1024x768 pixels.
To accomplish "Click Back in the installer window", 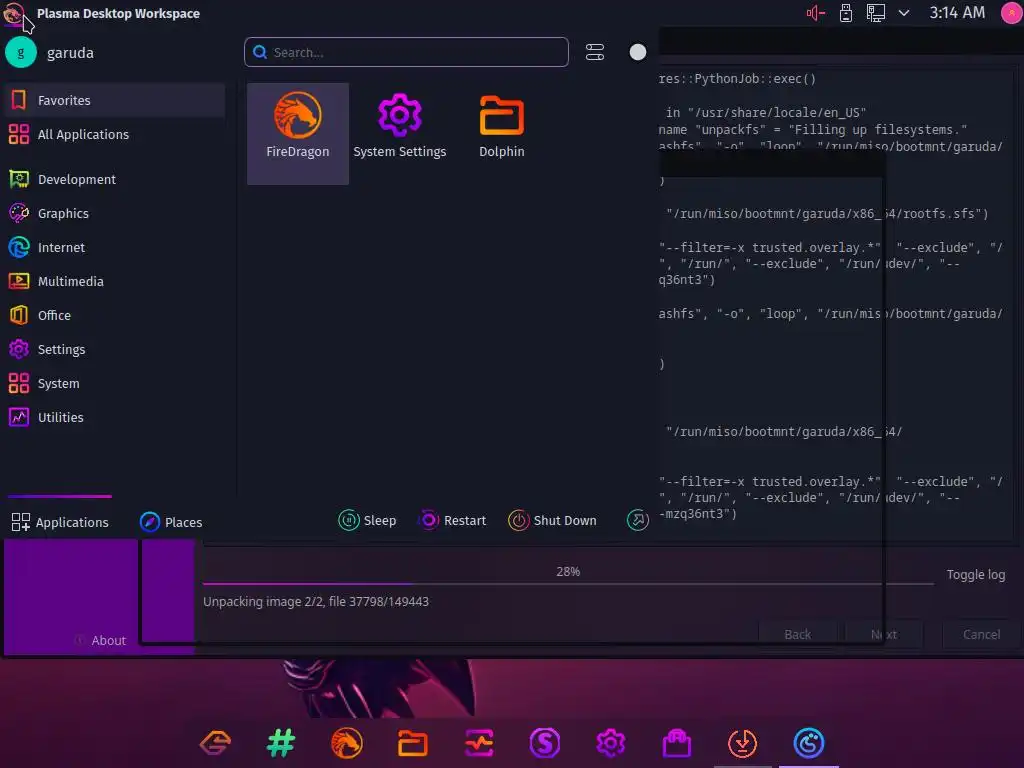I will [x=797, y=634].
